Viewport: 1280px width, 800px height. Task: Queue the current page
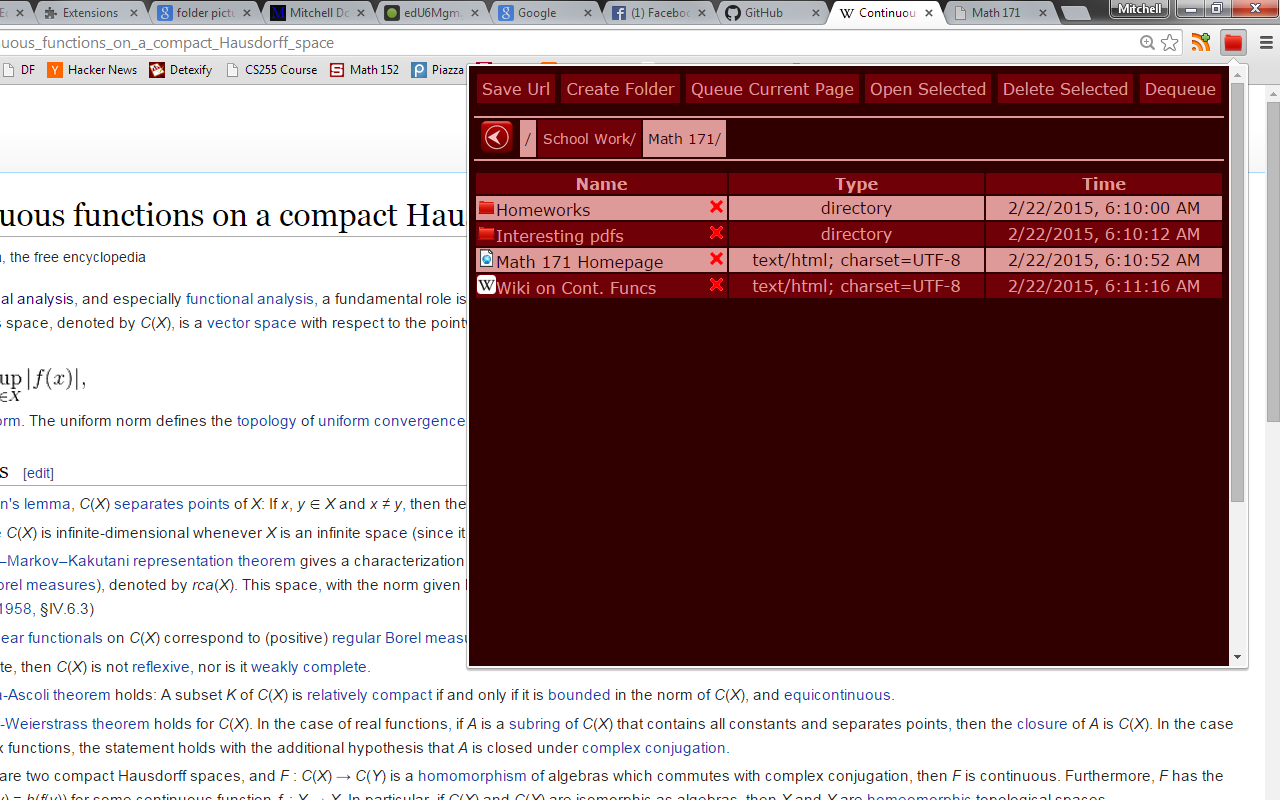pos(771,88)
